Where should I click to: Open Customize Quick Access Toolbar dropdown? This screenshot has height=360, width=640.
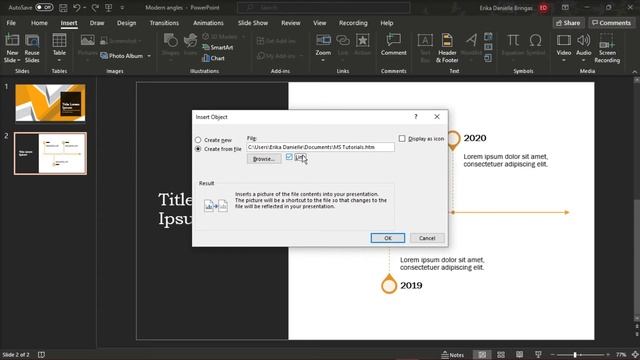click(x=122, y=7)
